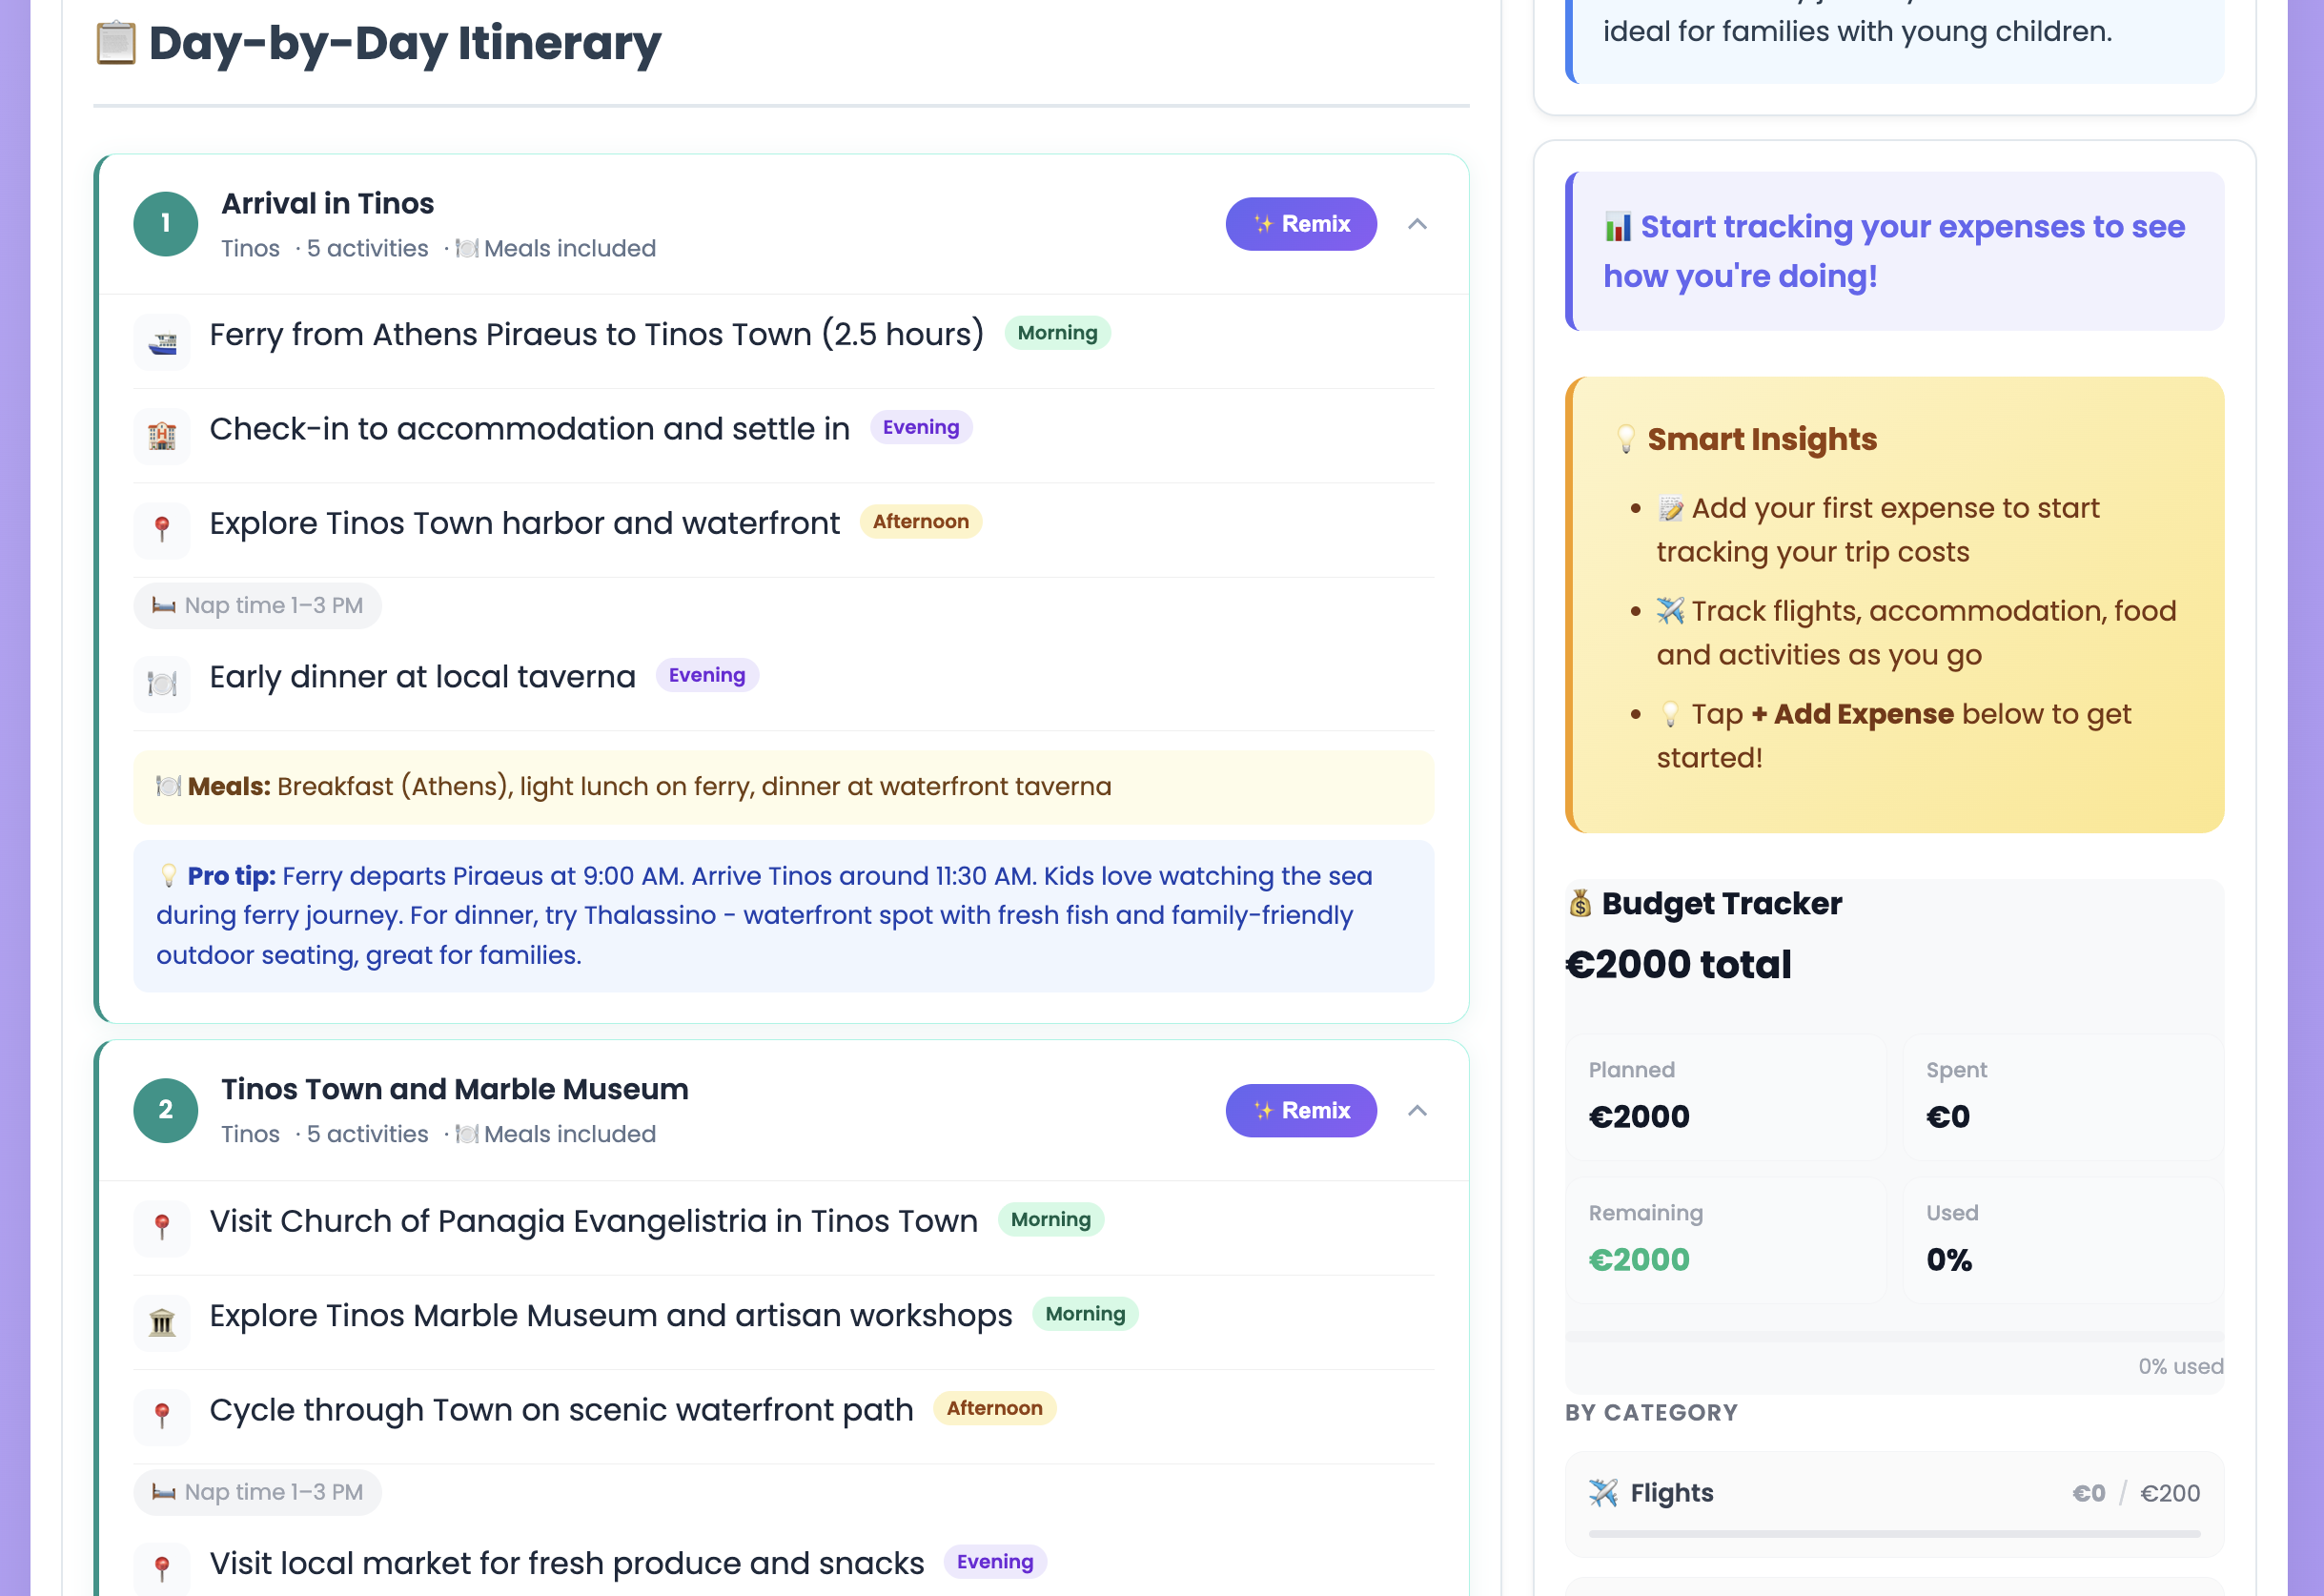Remix the Arrival in Tinos day
Viewport: 2324px width, 1596px height.
click(x=1301, y=224)
